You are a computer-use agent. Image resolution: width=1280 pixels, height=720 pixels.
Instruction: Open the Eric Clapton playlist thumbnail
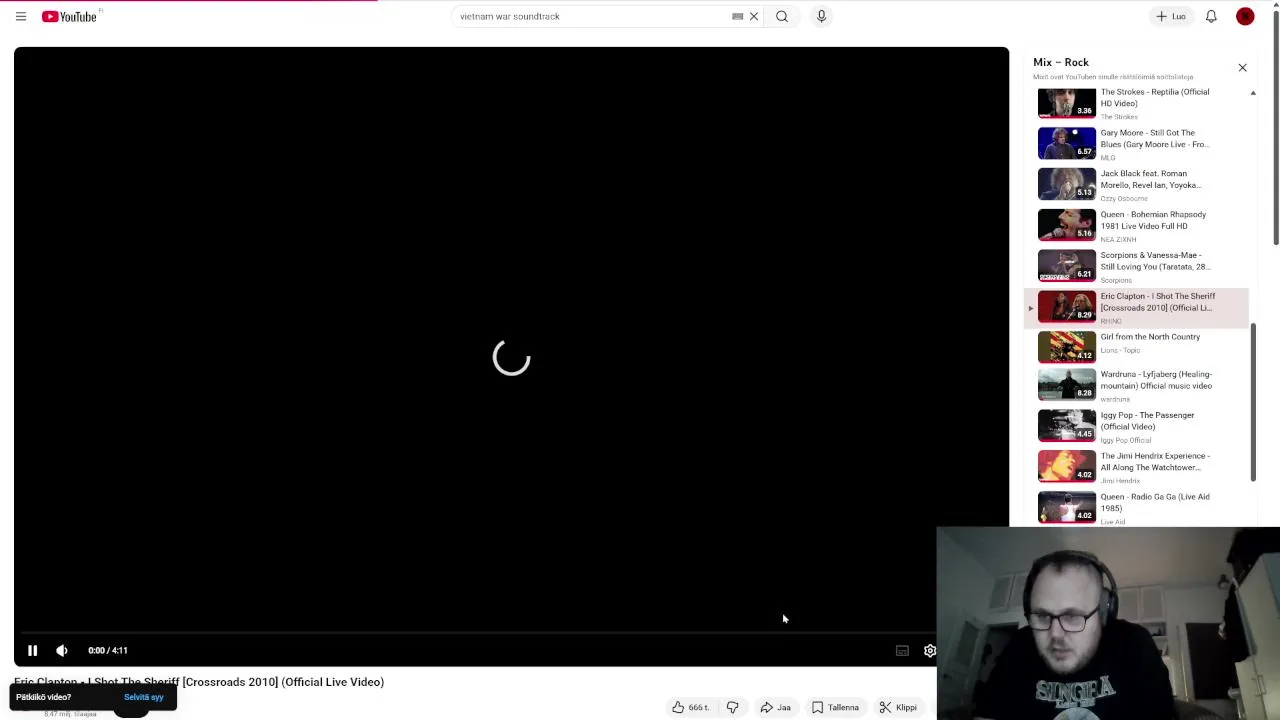click(x=1066, y=307)
